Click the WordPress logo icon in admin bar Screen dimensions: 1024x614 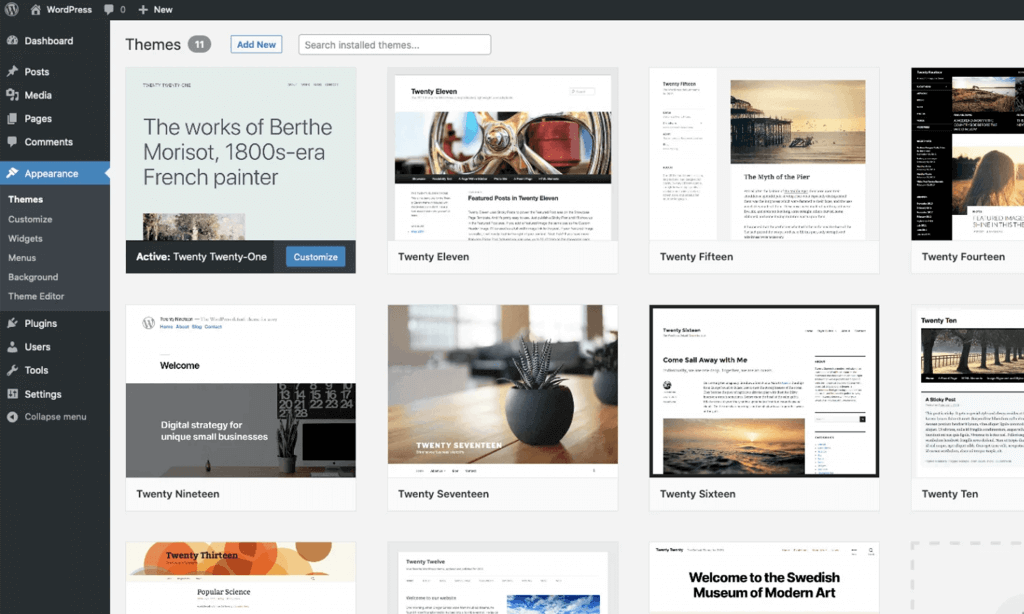[x=12, y=10]
